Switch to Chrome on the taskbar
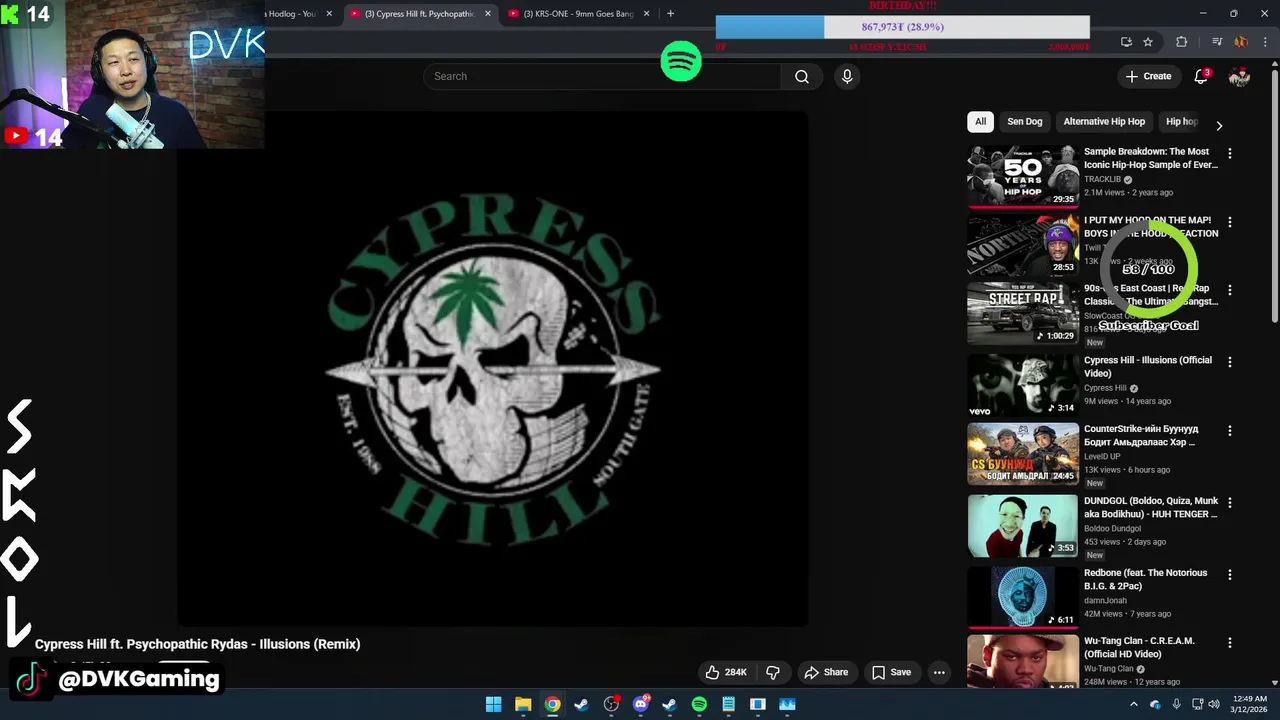This screenshot has height=720, width=1280. (552, 704)
